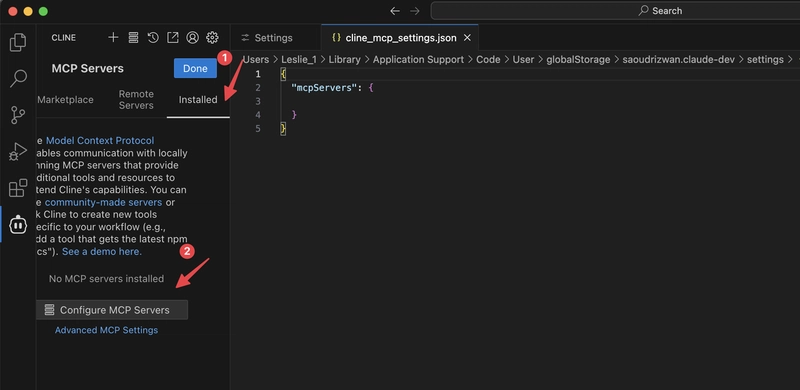The height and width of the screenshot is (390, 800).
Task: Select the Installed tab
Action: tap(198, 100)
